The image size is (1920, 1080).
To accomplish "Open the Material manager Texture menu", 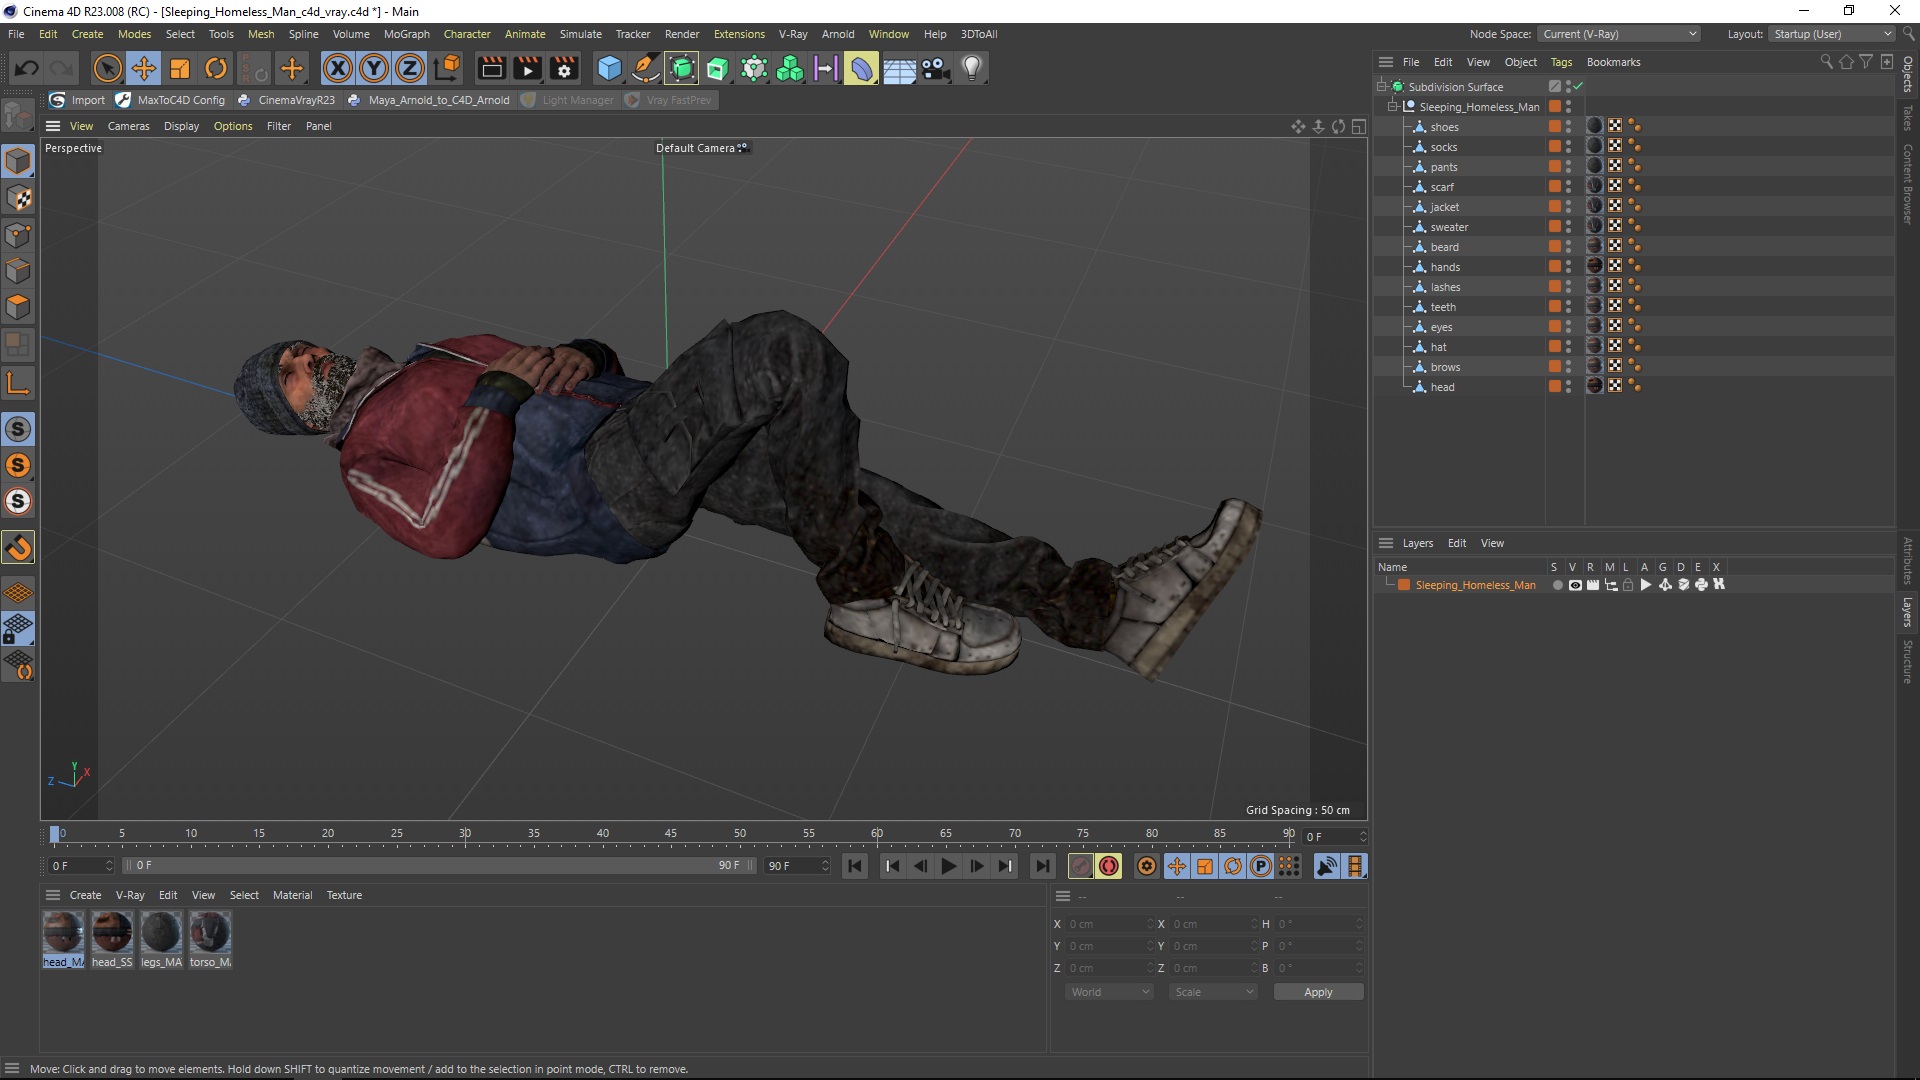I will coord(344,895).
